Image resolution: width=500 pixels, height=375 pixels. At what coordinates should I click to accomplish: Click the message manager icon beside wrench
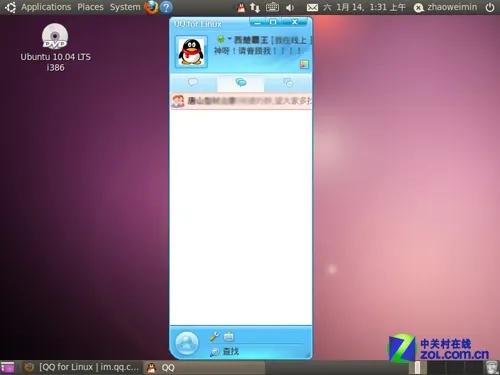(229, 336)
